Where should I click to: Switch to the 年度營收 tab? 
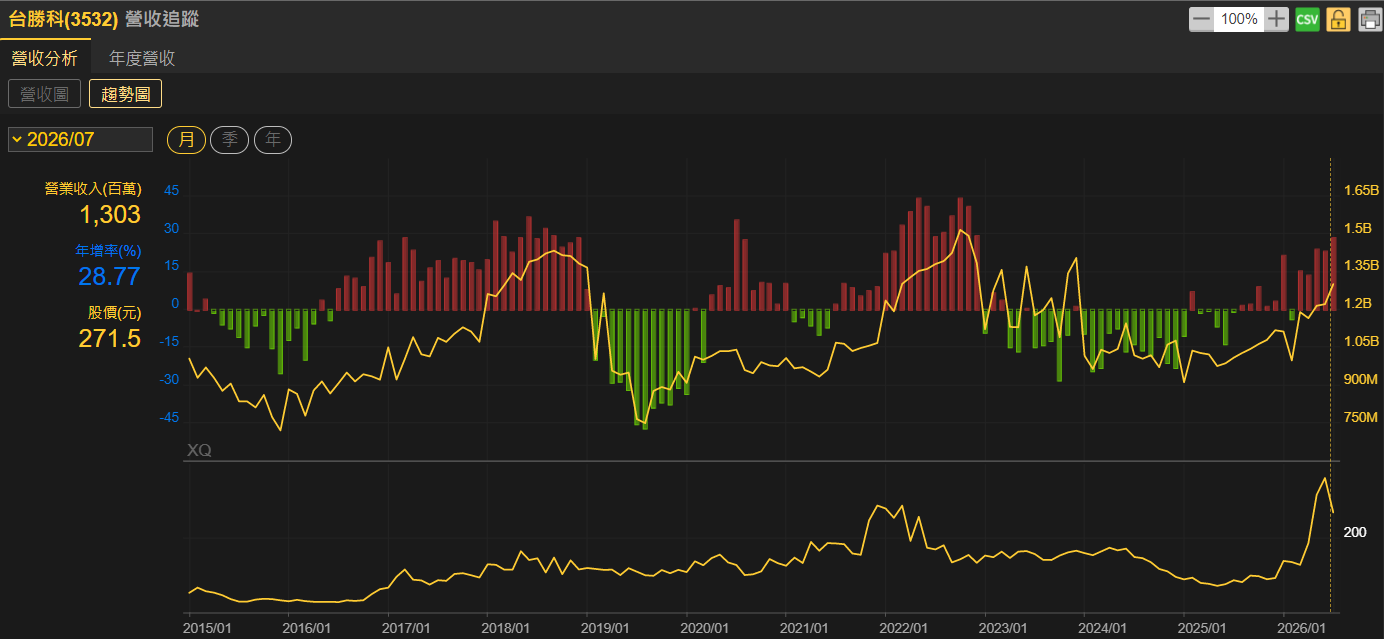click(142, 58)
